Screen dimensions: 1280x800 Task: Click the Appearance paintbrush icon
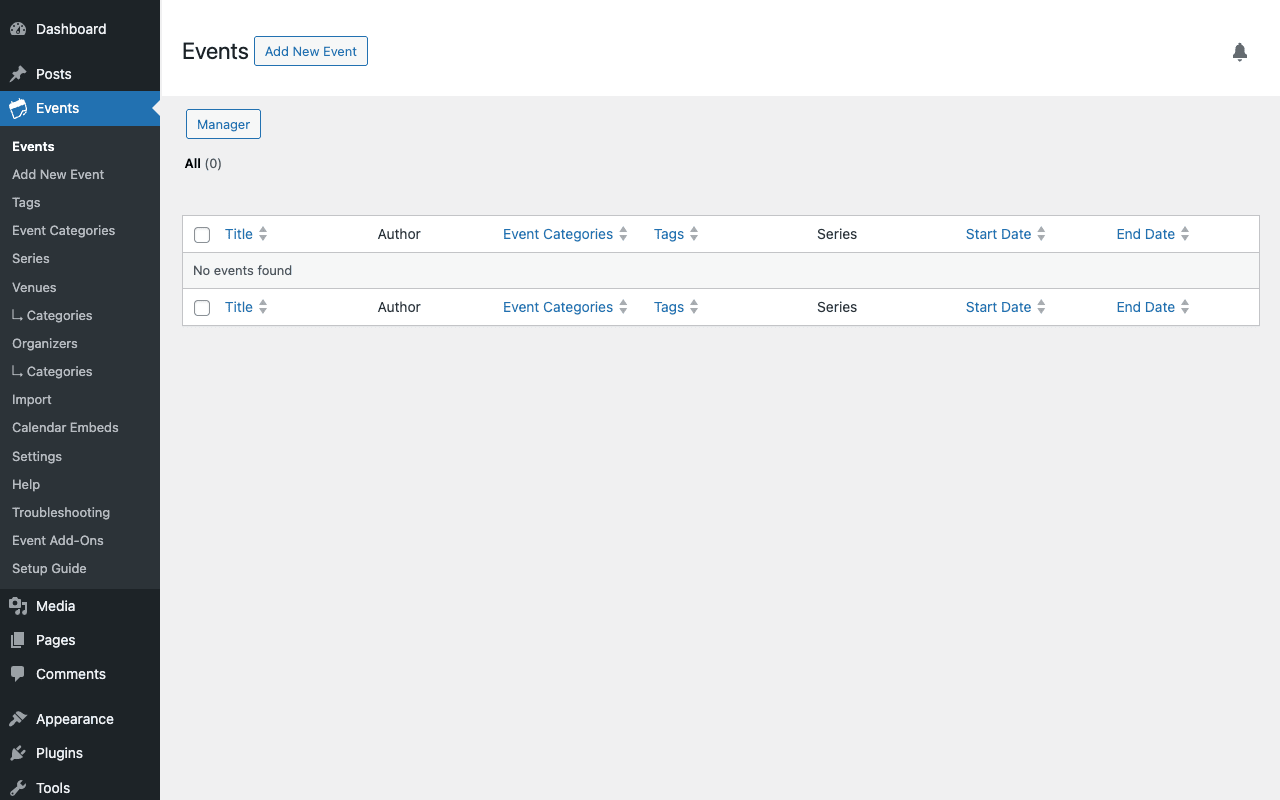click(x=18, y=719)
